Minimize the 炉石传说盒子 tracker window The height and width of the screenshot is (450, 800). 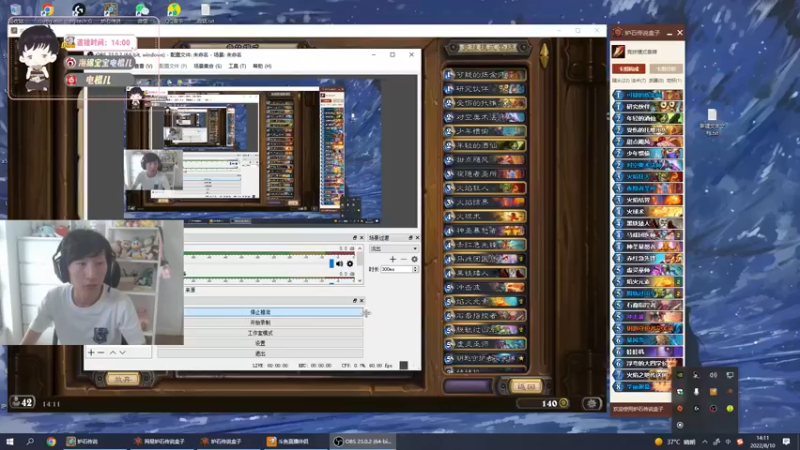click(669, 33)
